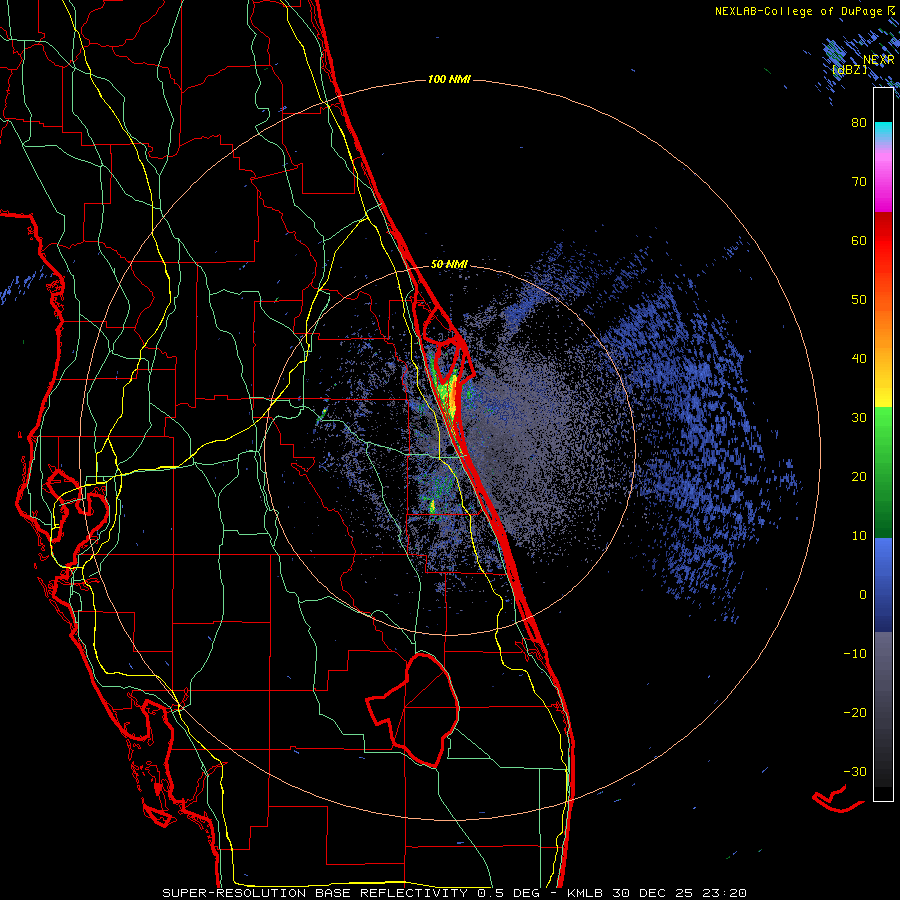
Task: Click the '50 NMI' range ring label
Action: [449, 265]
